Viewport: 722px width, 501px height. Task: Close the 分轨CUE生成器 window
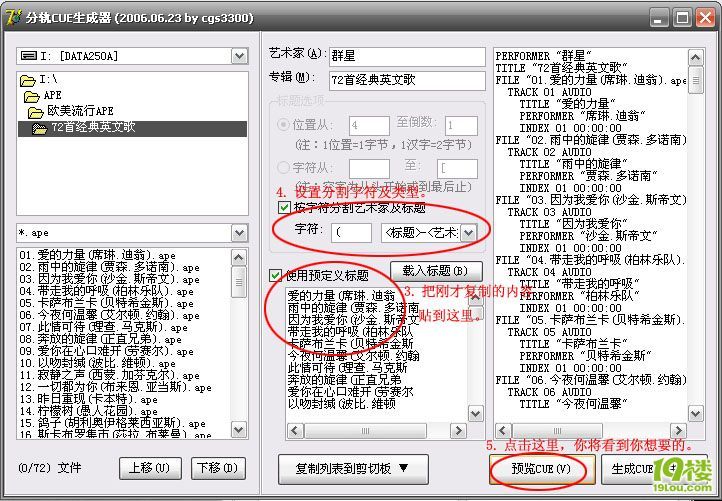coord(705,18)
